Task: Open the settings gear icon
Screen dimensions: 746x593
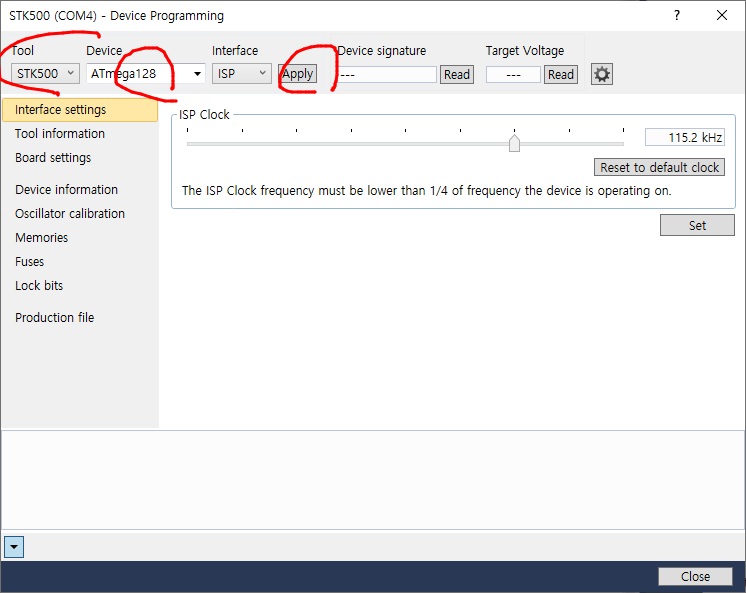Action: click(x=601, y=74)
